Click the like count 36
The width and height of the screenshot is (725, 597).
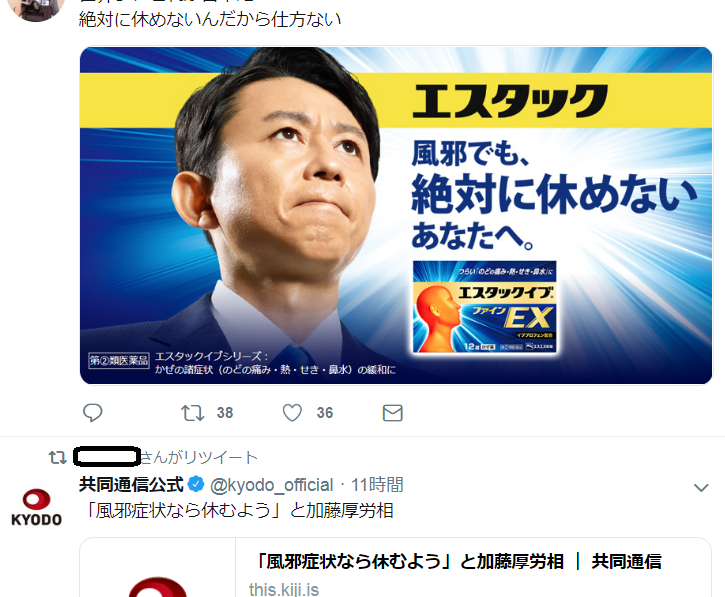(x=325, y=412)
